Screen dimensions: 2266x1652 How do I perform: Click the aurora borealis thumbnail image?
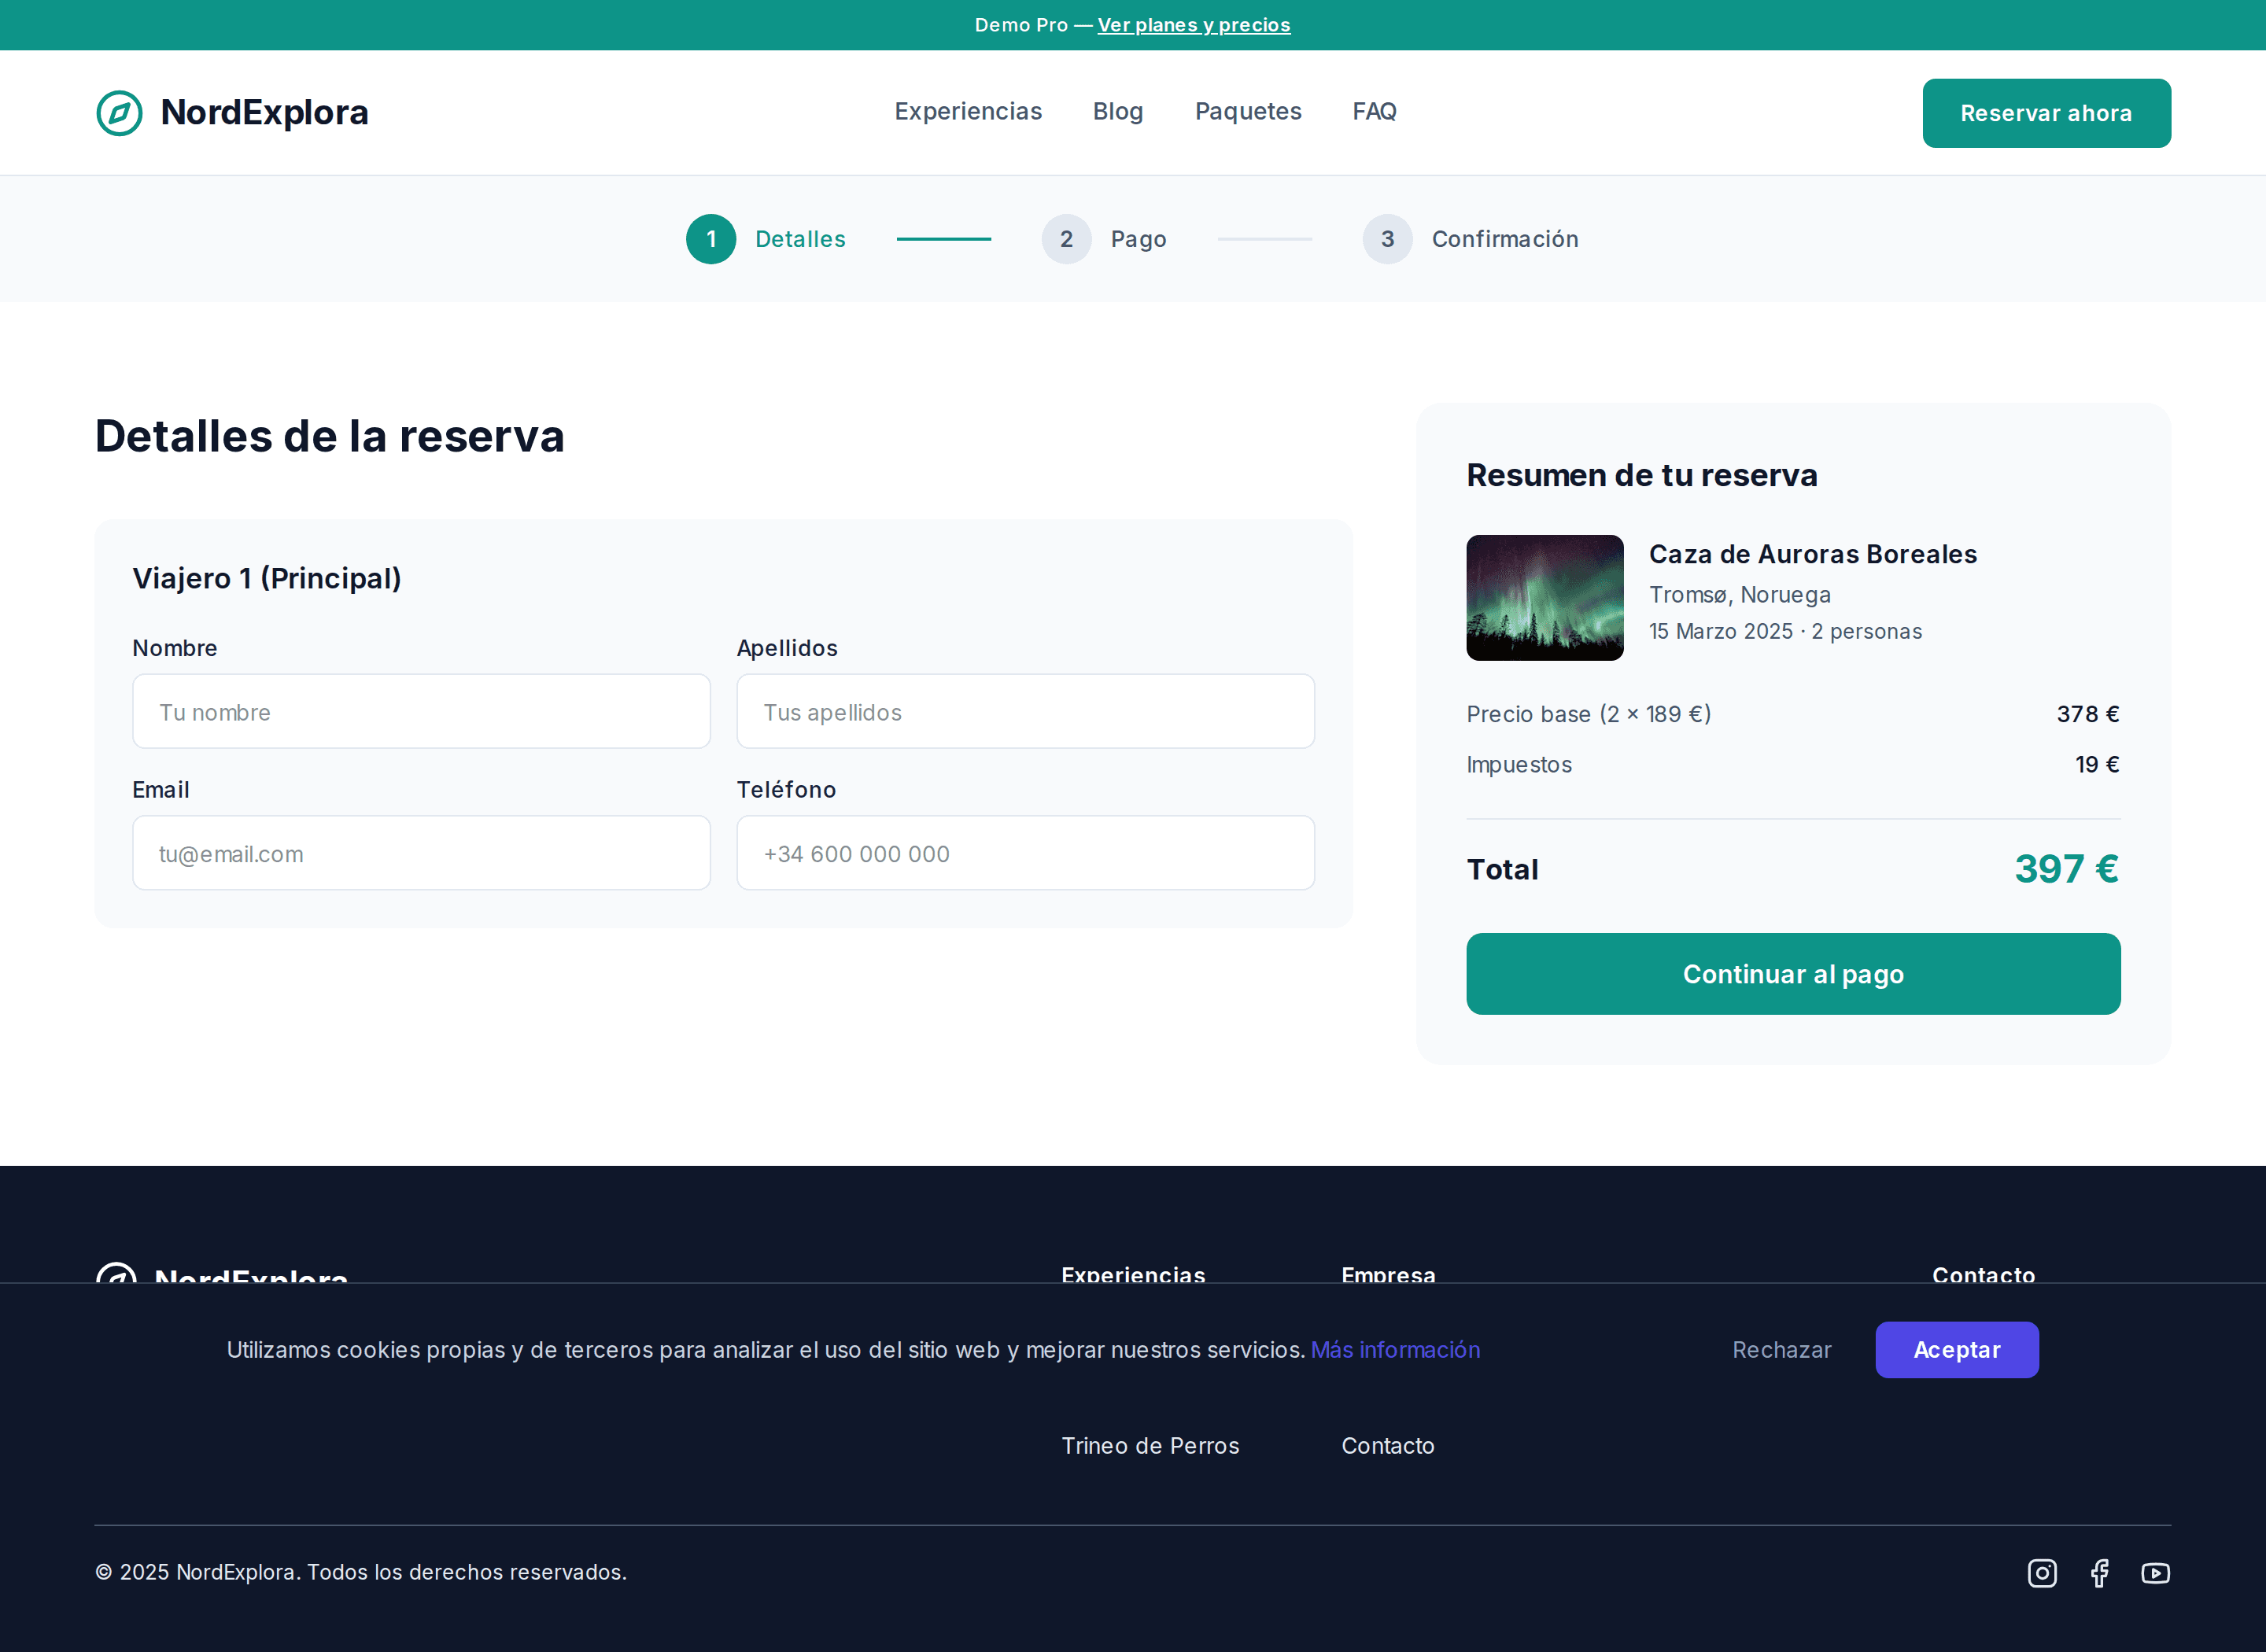coord(1544,598)
